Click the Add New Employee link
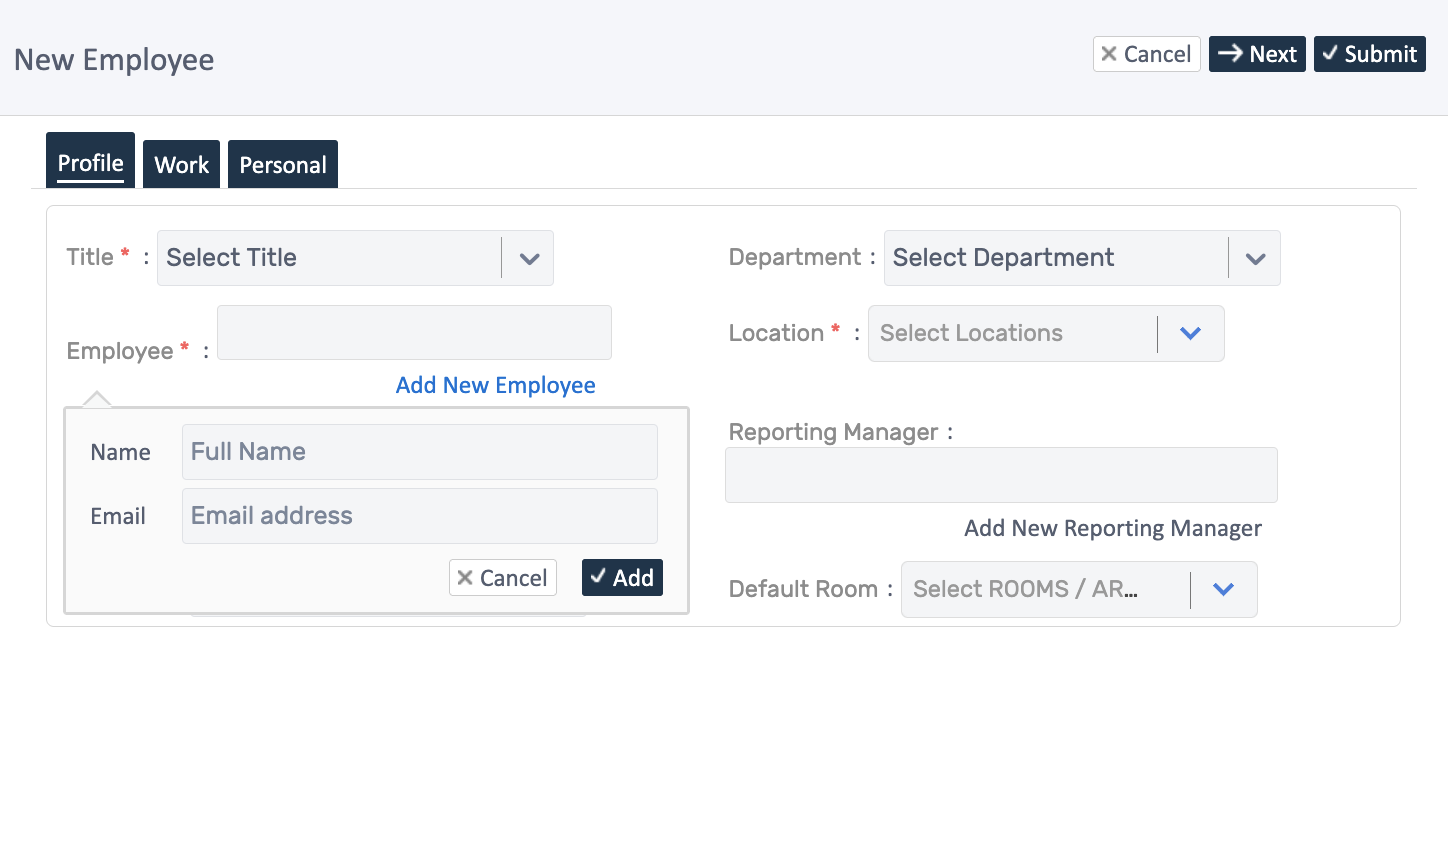Screen dimensions: 1448x868 (x=495, y=385)
